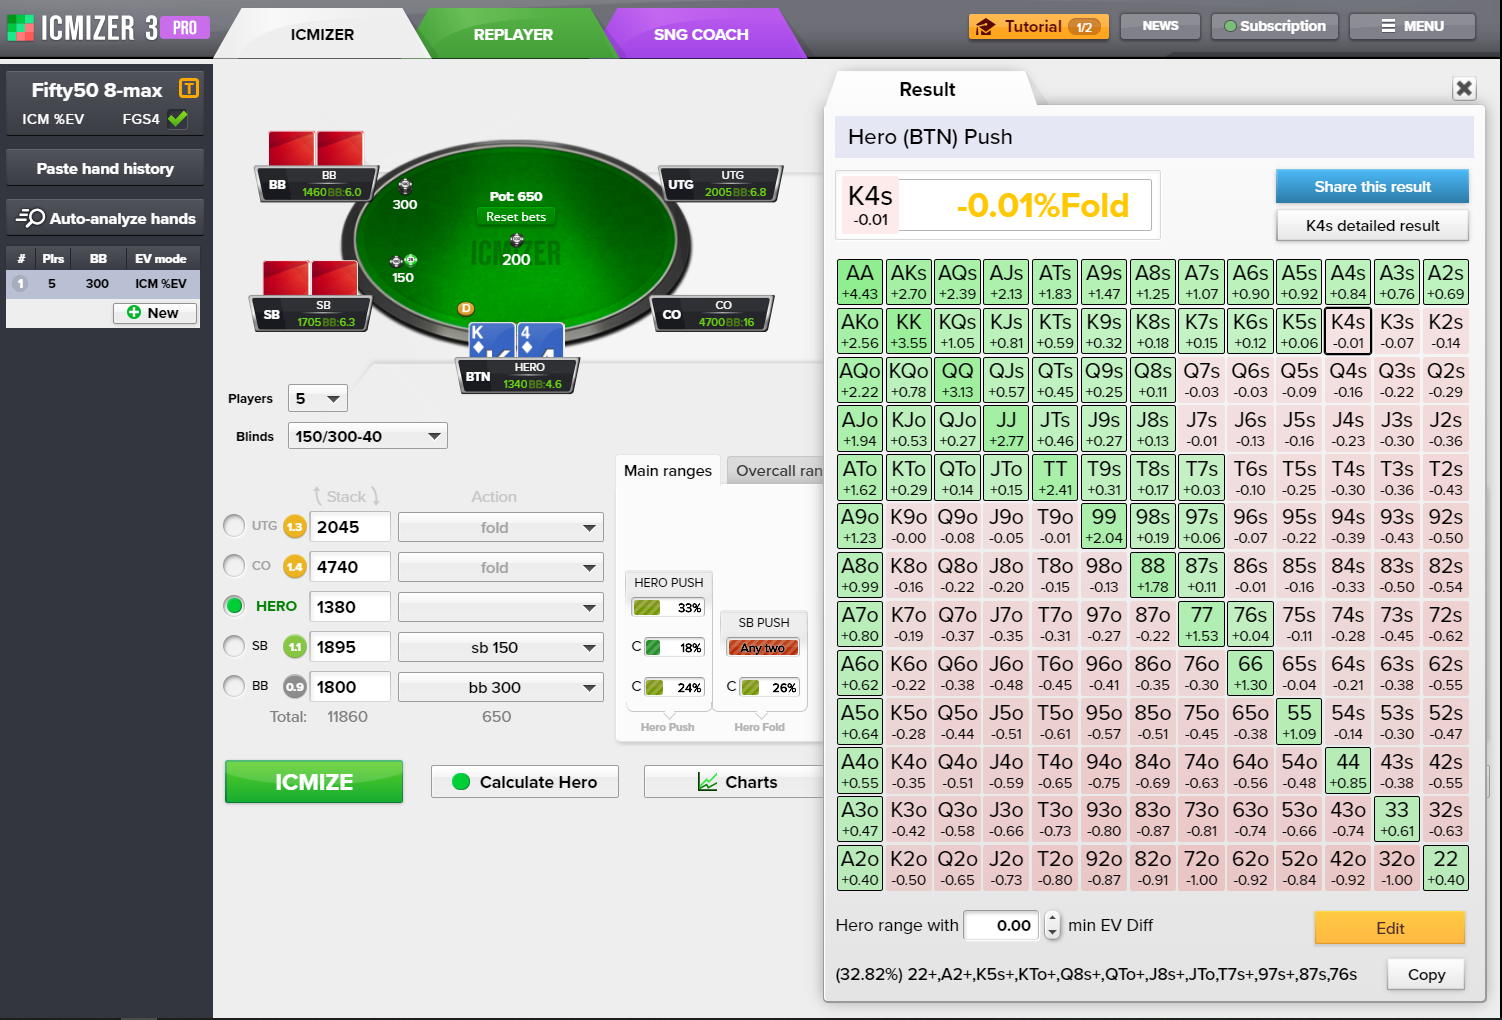Open the CO action dropdown
Image resolution: width=1502 pixels, height=1020 pixels.
501,567
